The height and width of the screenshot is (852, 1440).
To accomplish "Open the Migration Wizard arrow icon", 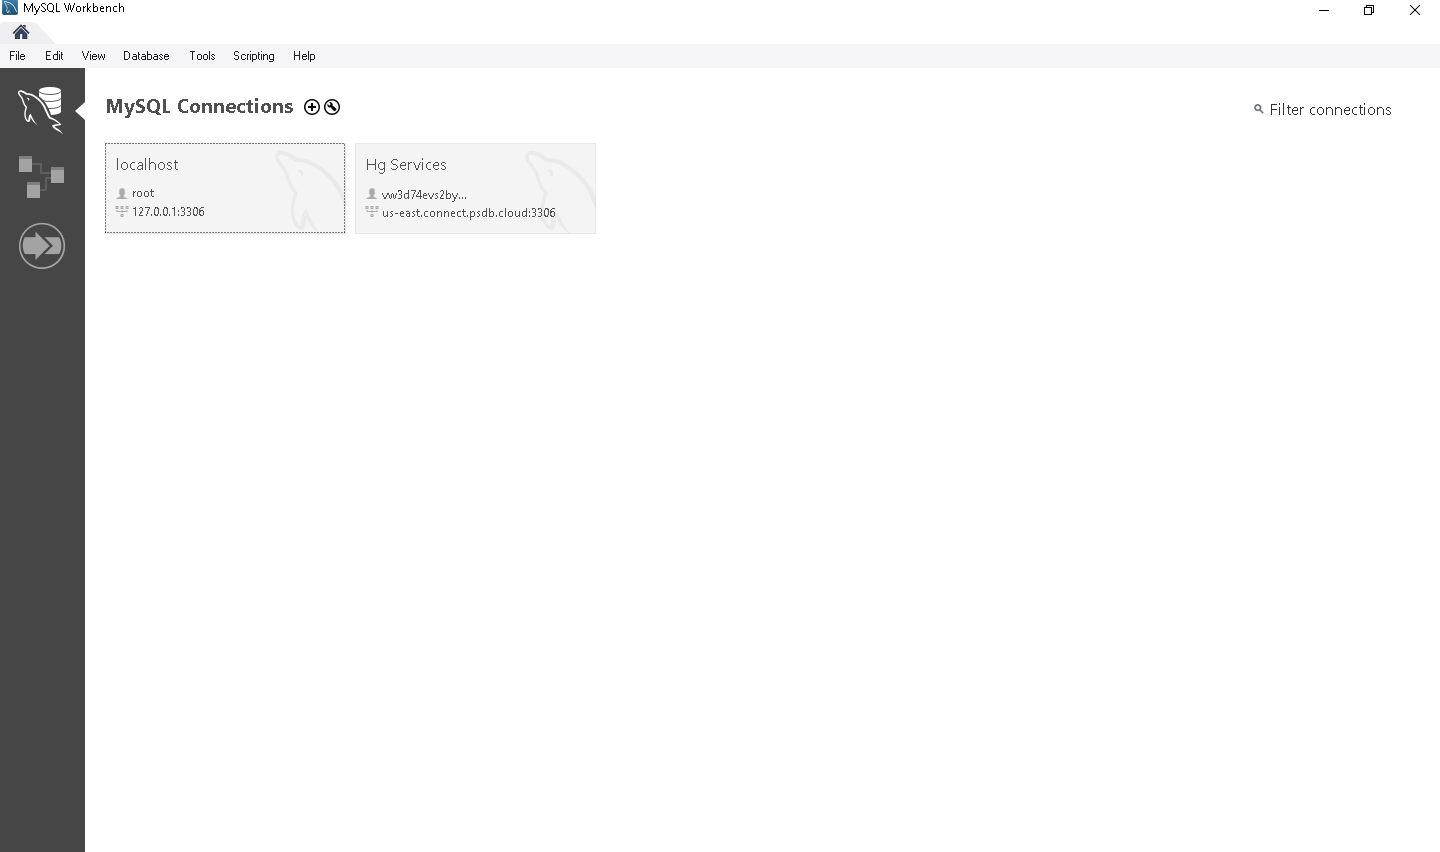I will 42,245.
